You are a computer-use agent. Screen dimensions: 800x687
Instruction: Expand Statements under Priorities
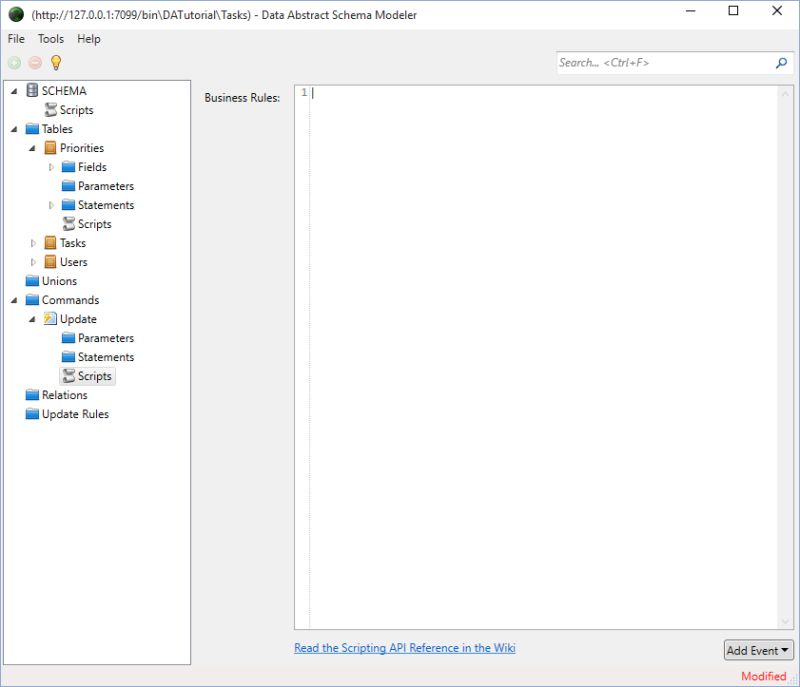(51, 205)
